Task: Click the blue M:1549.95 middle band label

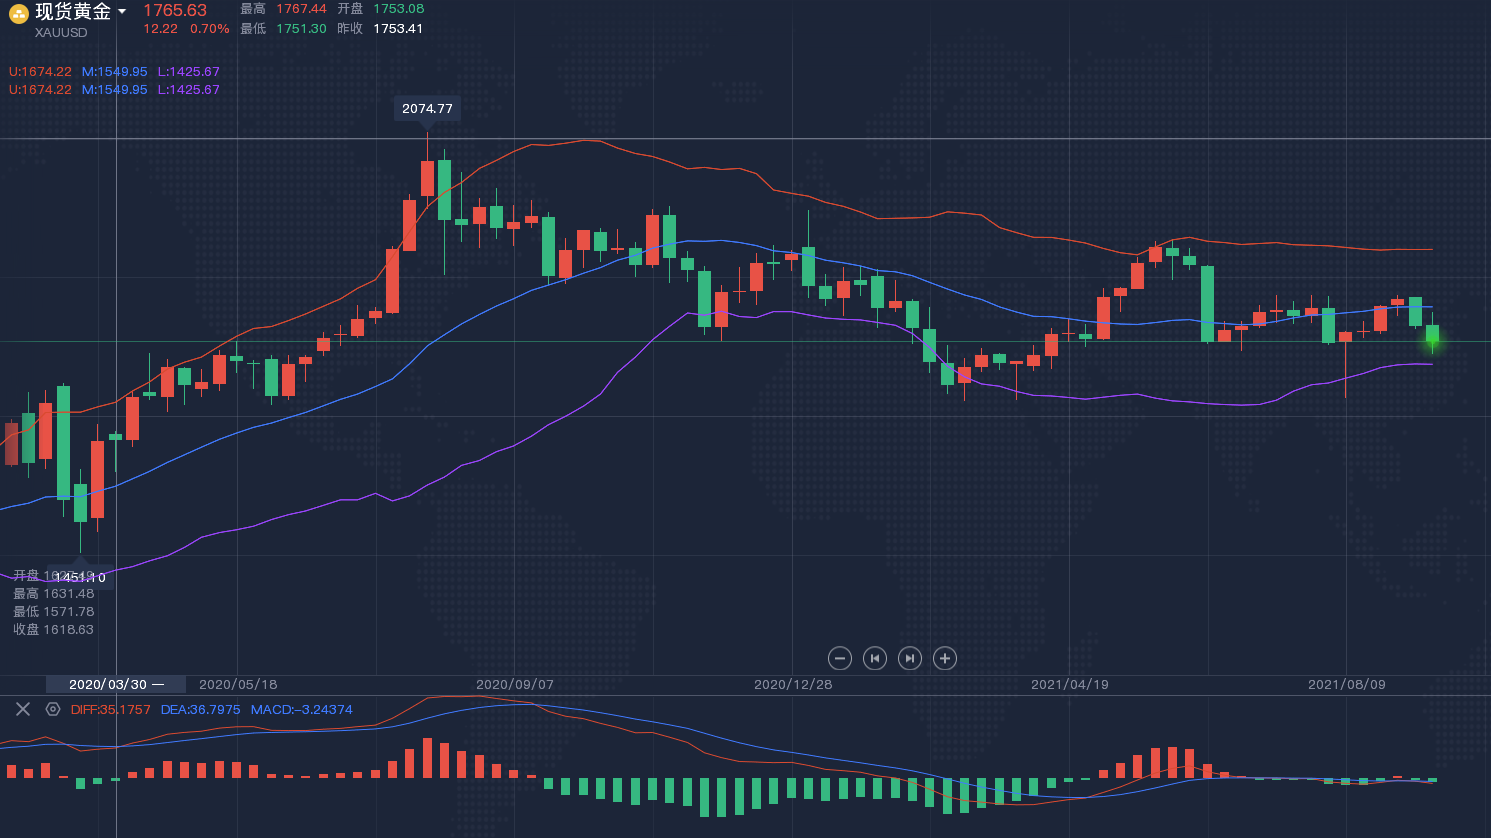Action: 114,72
